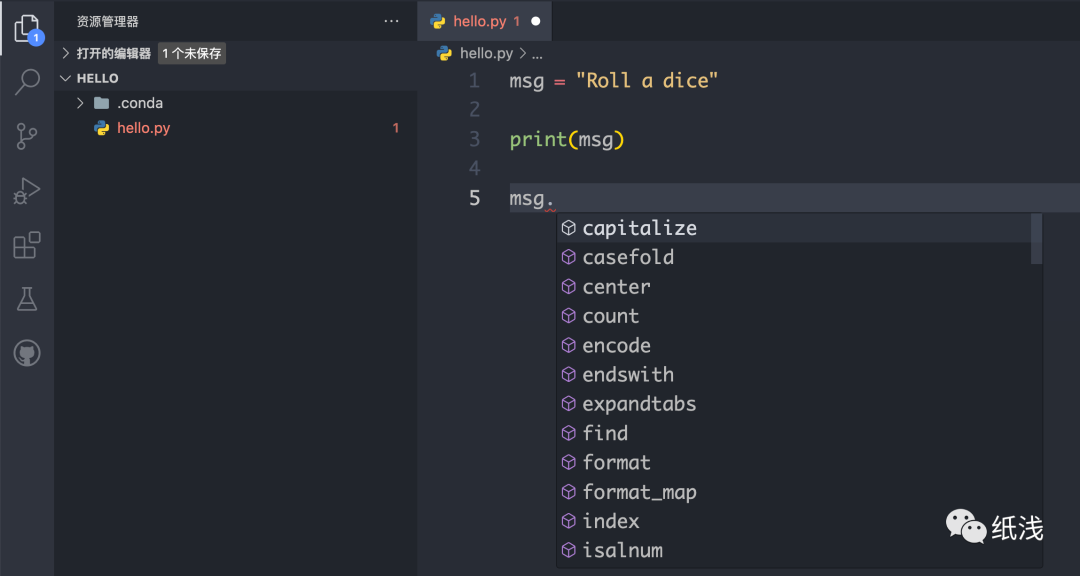The height and width of the screenshot is (576, 1080).
Task: Click the Python icon on the hello.py tab
Action: (x=437, y=20)
